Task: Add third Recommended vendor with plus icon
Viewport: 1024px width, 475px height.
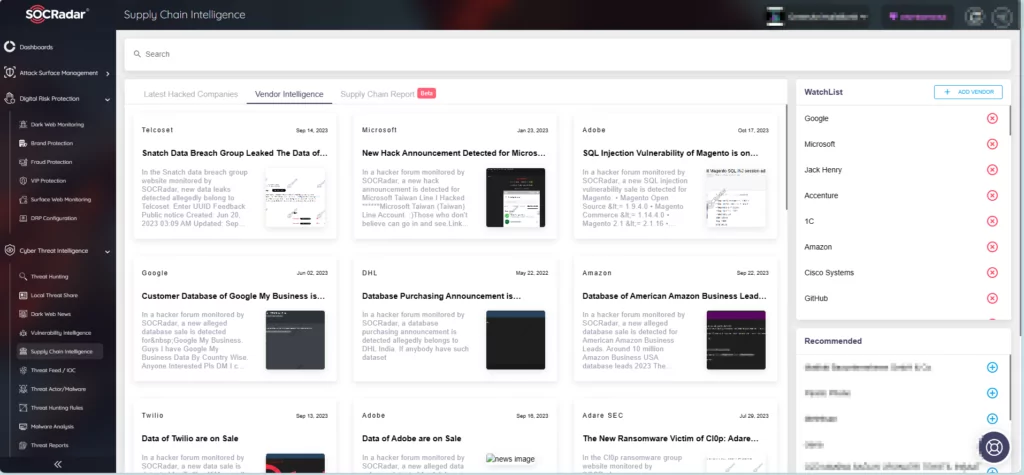Action: (992, 418)
